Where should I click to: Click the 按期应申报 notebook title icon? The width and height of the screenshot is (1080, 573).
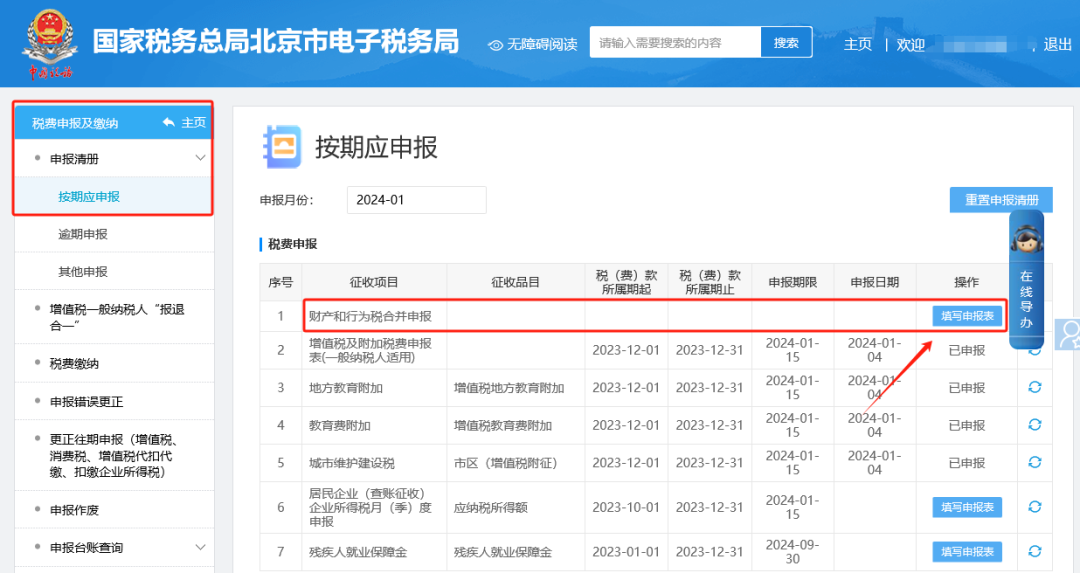click(x=281, y=147)
